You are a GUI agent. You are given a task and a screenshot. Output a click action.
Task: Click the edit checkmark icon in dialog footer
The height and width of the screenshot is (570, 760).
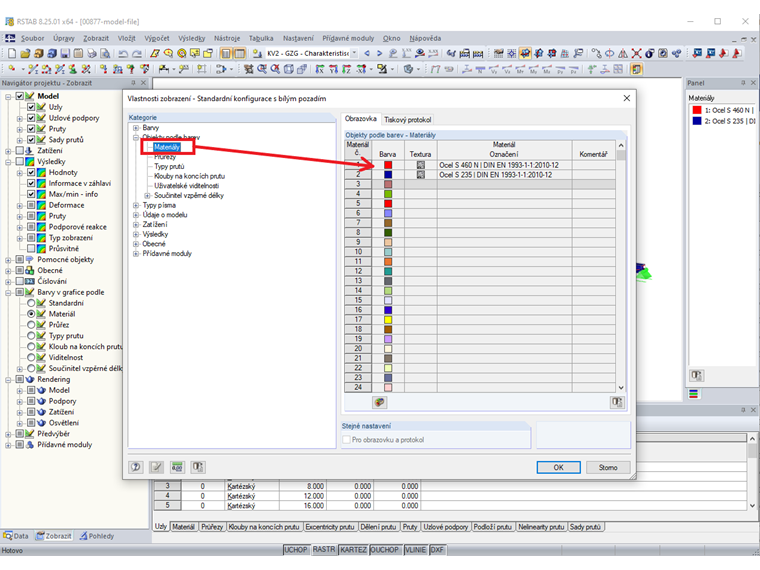[x=156, y=467]
